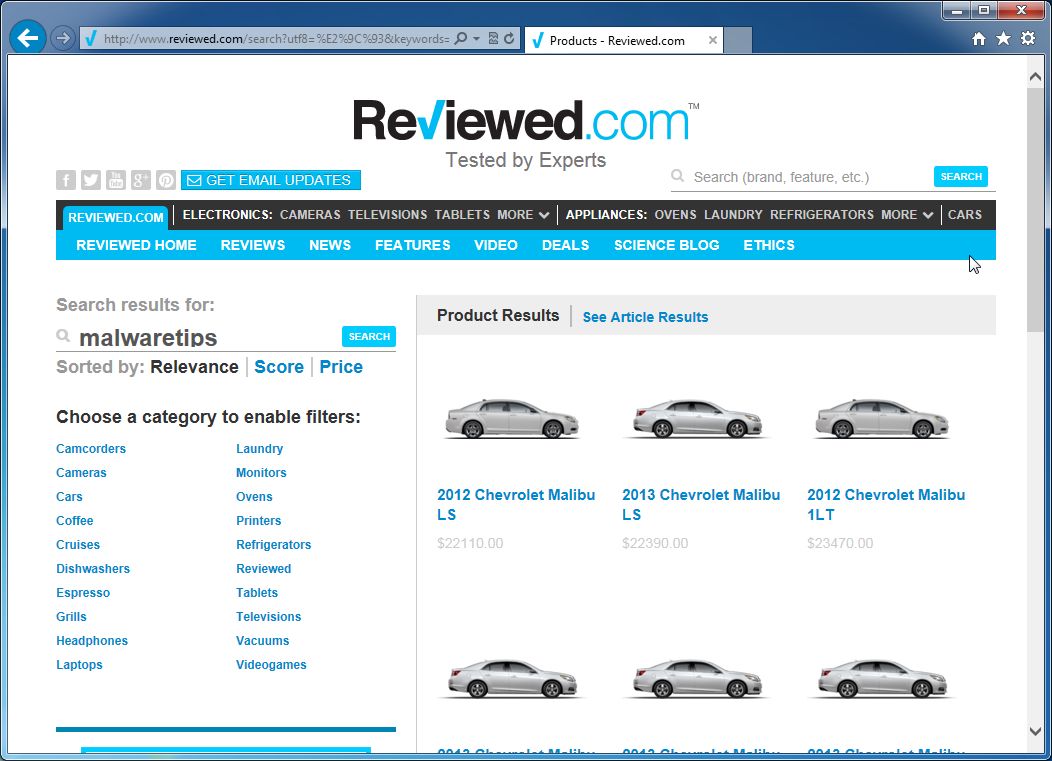
Task: Open REVIEWS section
Action: point(253,245)
